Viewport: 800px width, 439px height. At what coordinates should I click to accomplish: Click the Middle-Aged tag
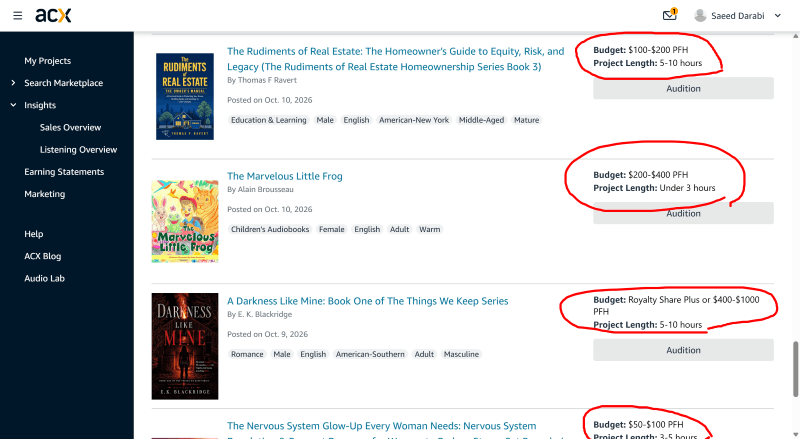pos(481,120)
